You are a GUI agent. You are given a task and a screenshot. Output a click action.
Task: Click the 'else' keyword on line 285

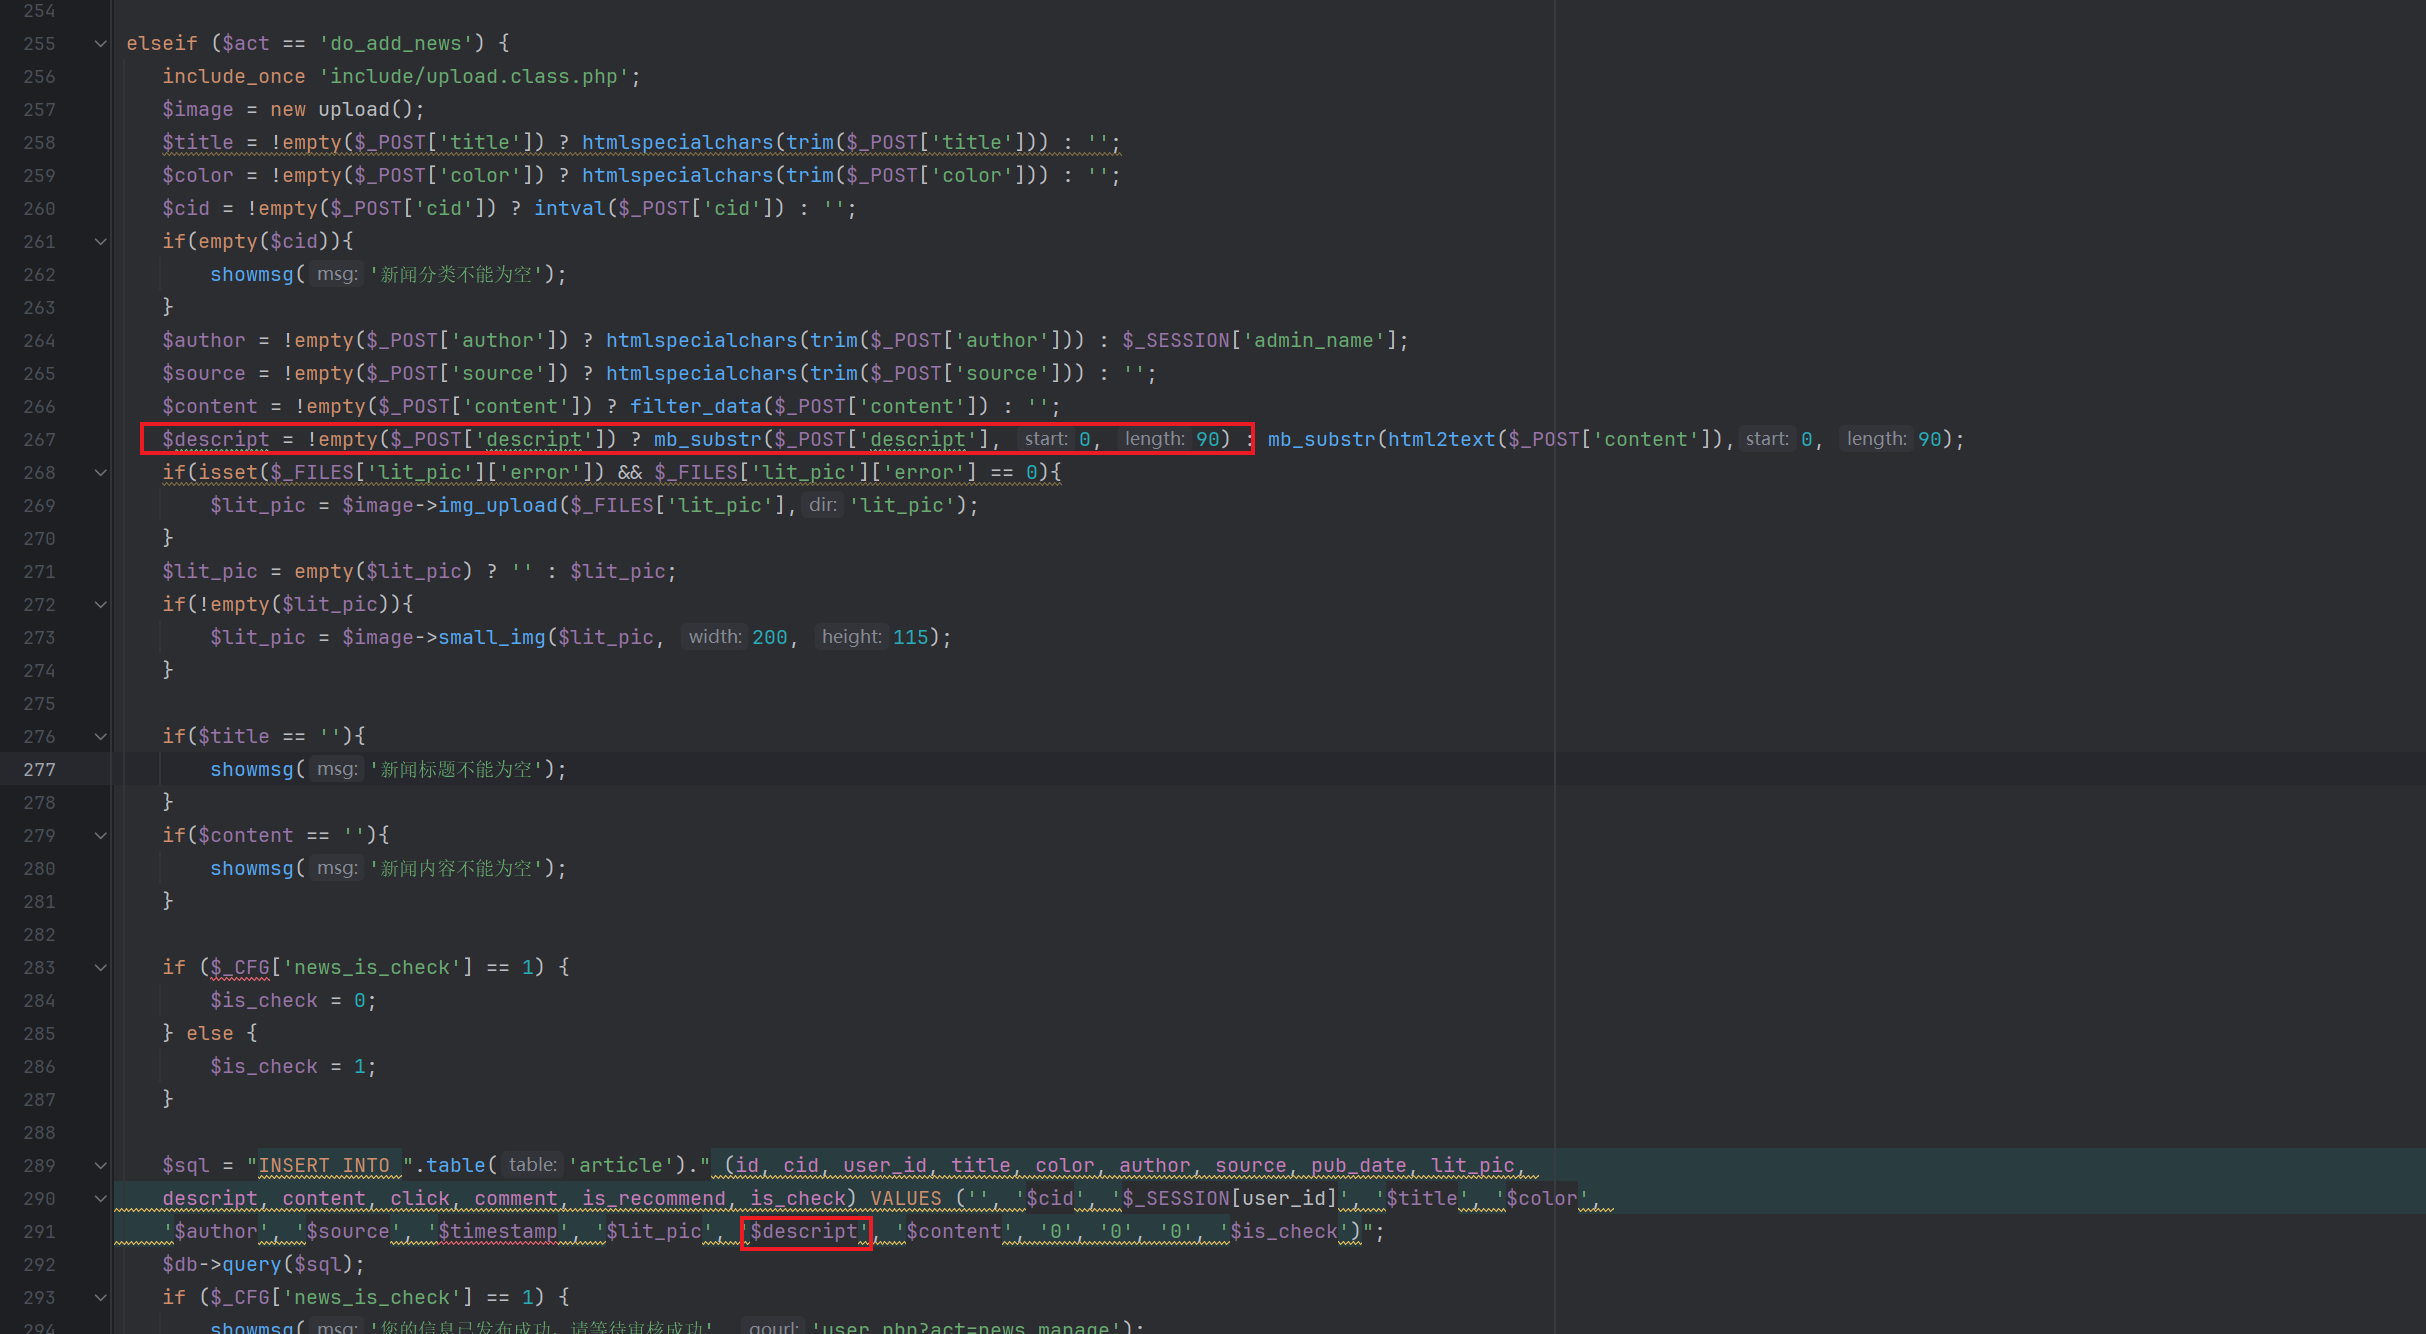click(x=210, y=1033)
